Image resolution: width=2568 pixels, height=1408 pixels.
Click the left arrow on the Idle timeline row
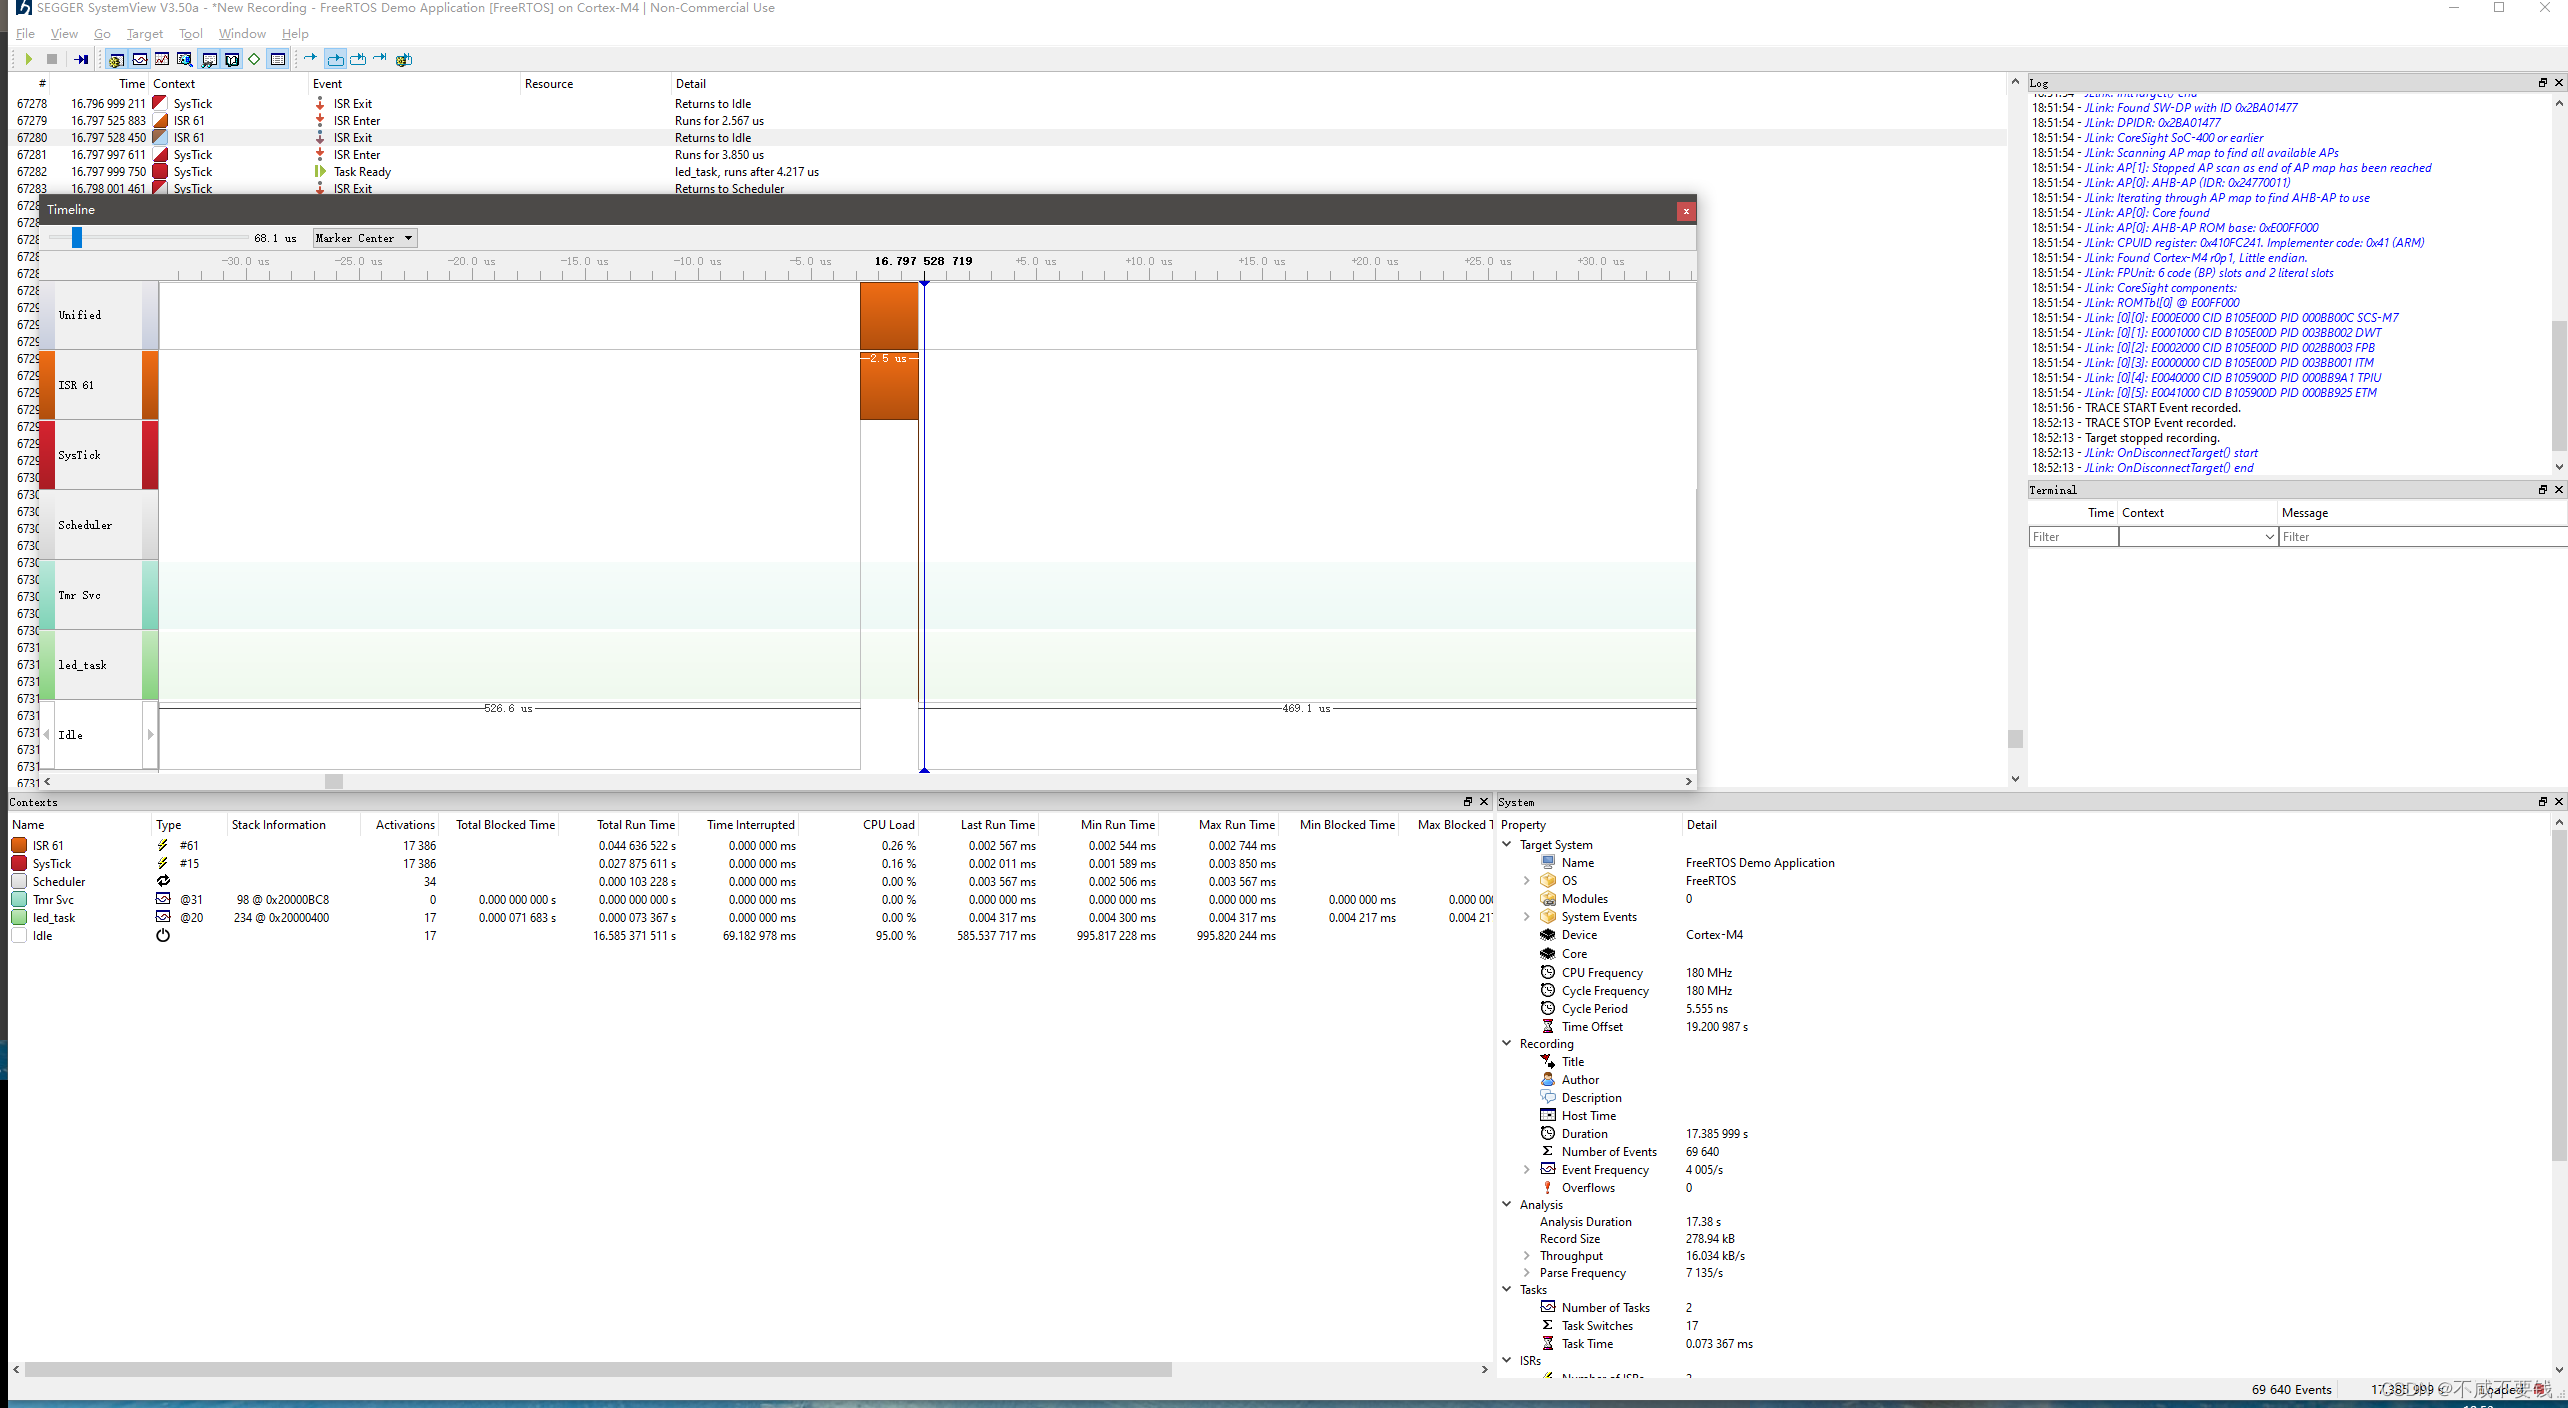(x=46, y=735)
